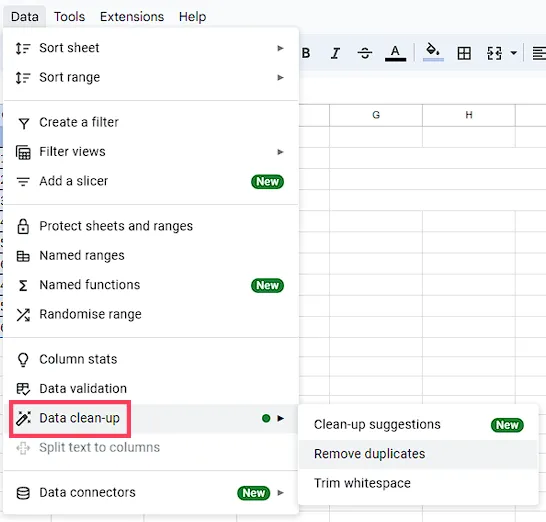This screenshot has width=546, height=522.
Task: Click the magic wand Data clean-up icon
Action: (23, 418)
